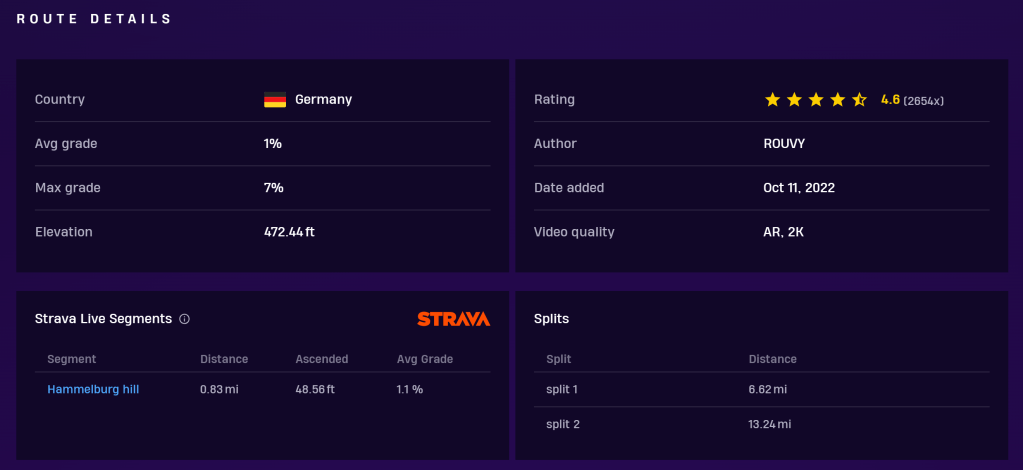Click the 4.6 rating score
Viewport: 1023px width, 470px height.
click(890, 100)
